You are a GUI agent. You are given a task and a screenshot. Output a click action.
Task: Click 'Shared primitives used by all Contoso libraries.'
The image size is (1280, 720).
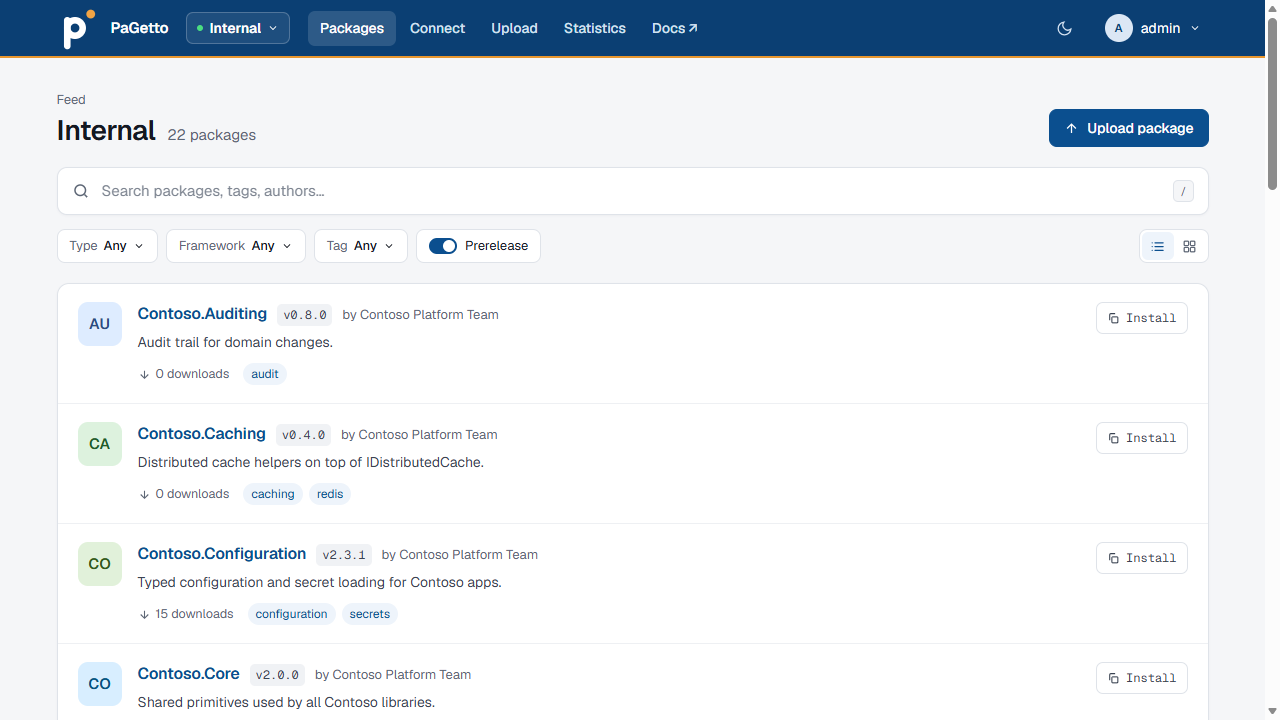pos(286,702)
